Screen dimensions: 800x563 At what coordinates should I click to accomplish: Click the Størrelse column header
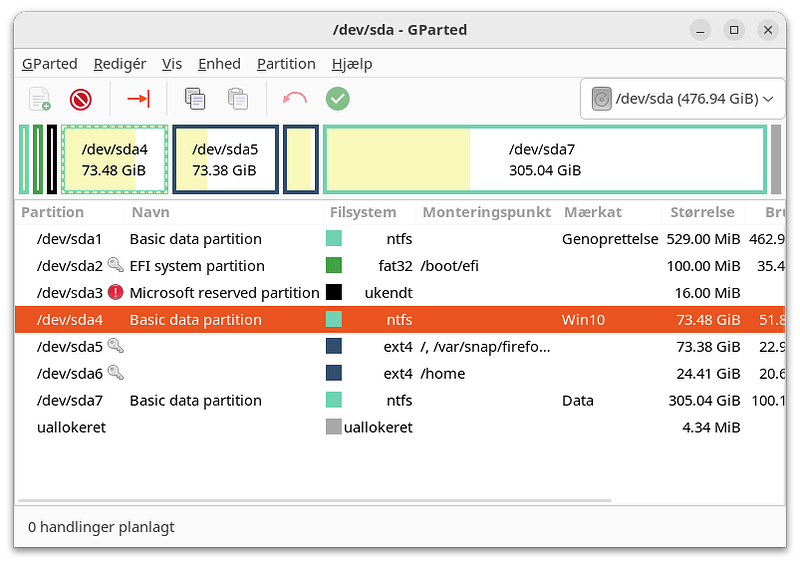(702, 212)
